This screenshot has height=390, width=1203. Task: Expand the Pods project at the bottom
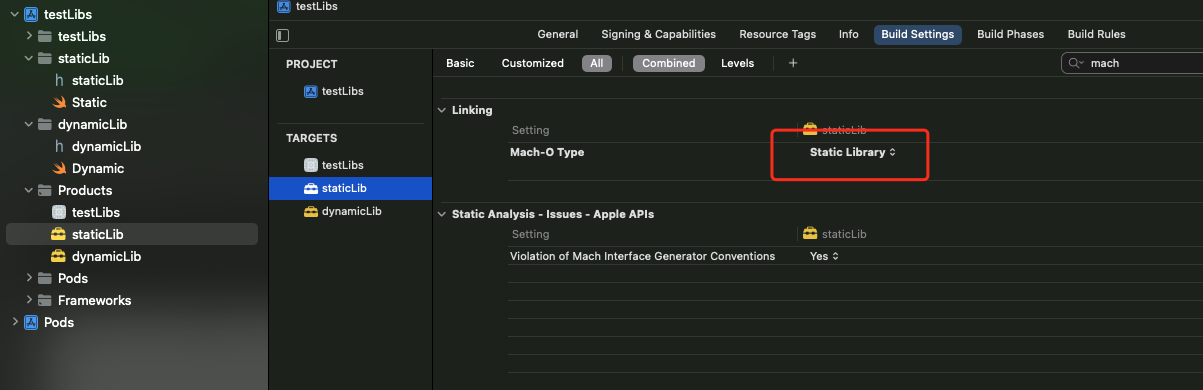click(x=14, y=322)
